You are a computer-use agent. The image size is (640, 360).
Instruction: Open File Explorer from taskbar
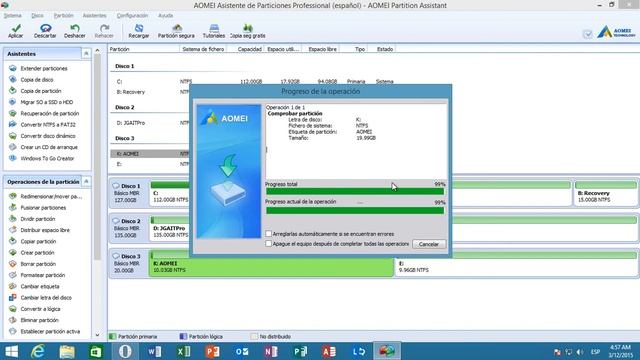click(67, 351)
